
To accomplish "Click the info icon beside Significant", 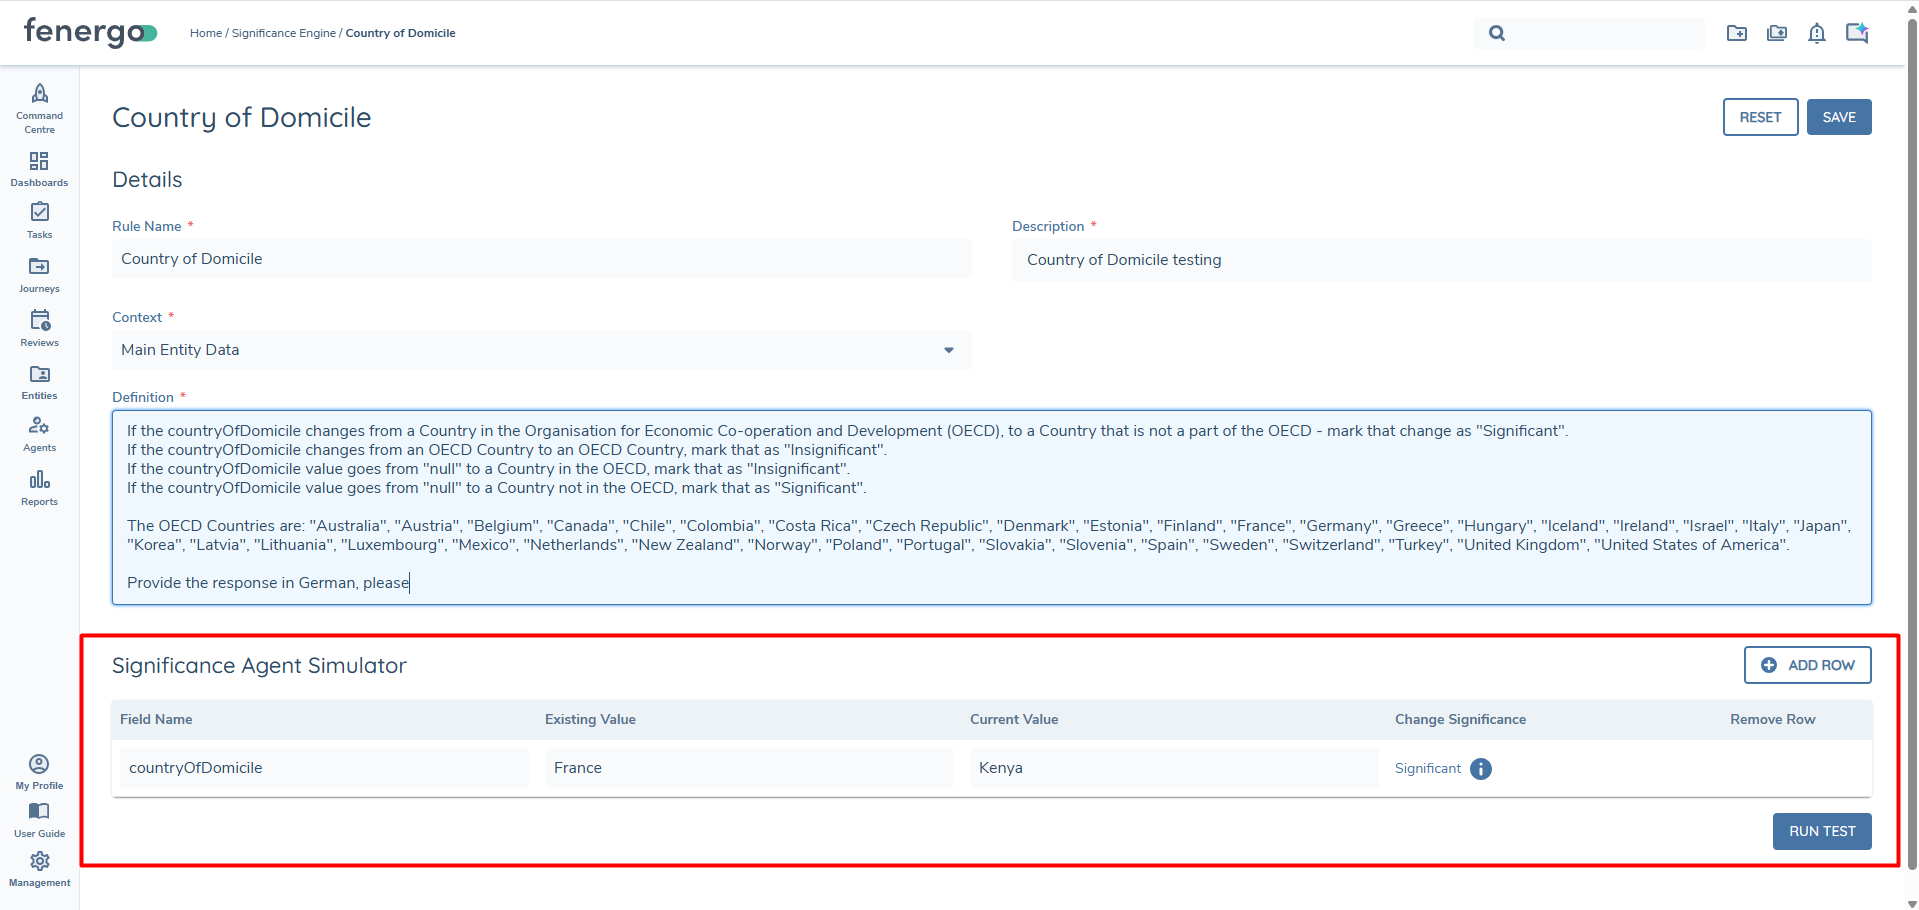I will (1481, 769).
